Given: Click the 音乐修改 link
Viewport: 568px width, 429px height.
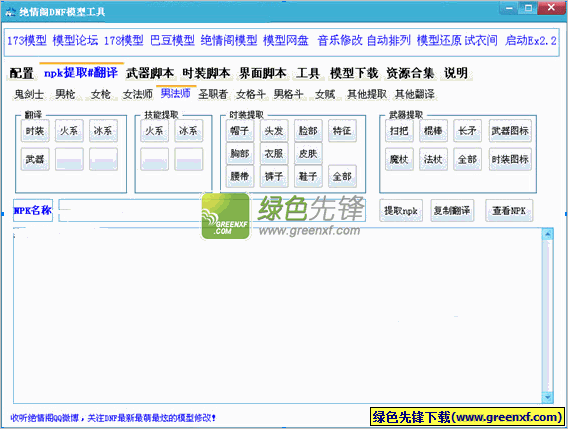Looking at the screenshot, I should [340, 40].
